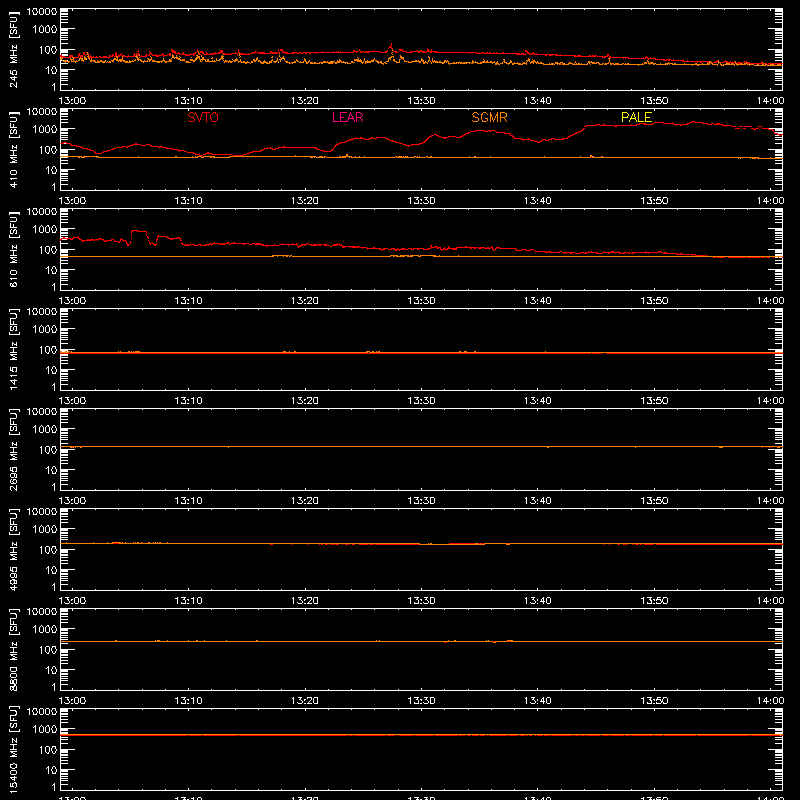800x800 pixels.
Task: Select the 245 MHz [SFU] axis title
Action: [13, 49]
